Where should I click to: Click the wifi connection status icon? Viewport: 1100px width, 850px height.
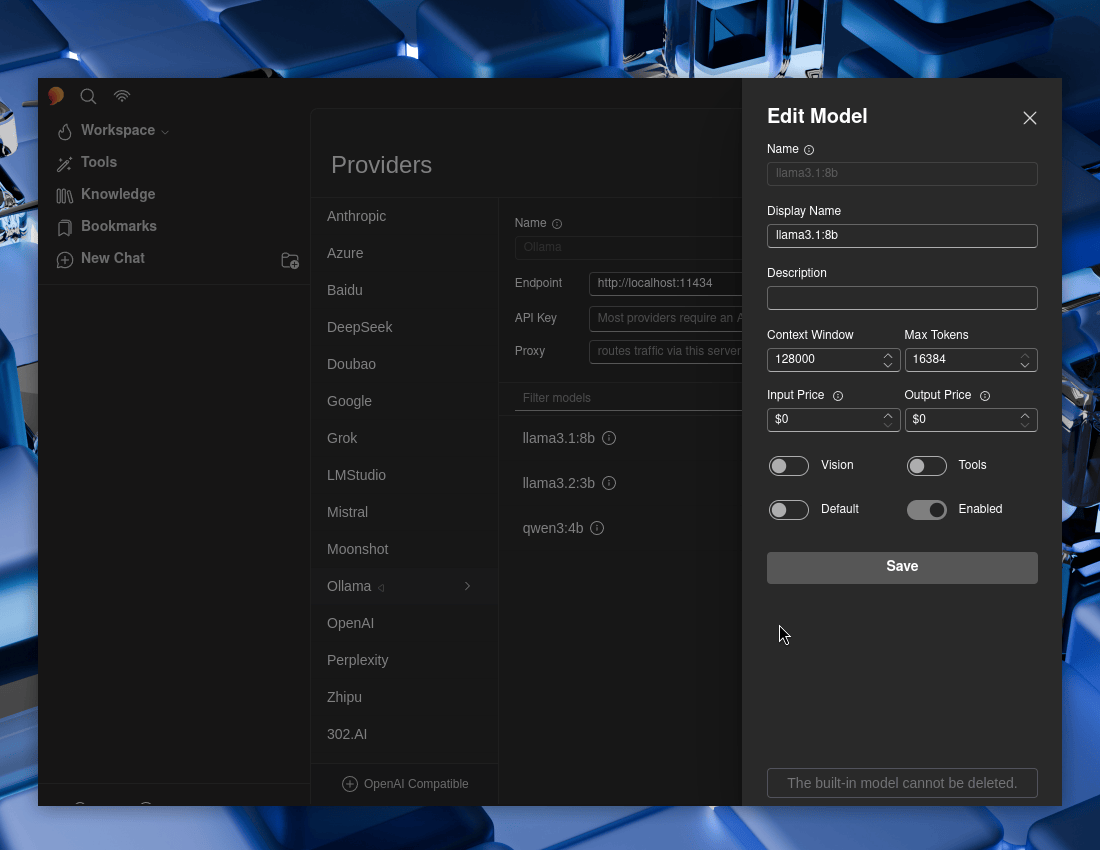pyautogui.click(x=122, y=97)
